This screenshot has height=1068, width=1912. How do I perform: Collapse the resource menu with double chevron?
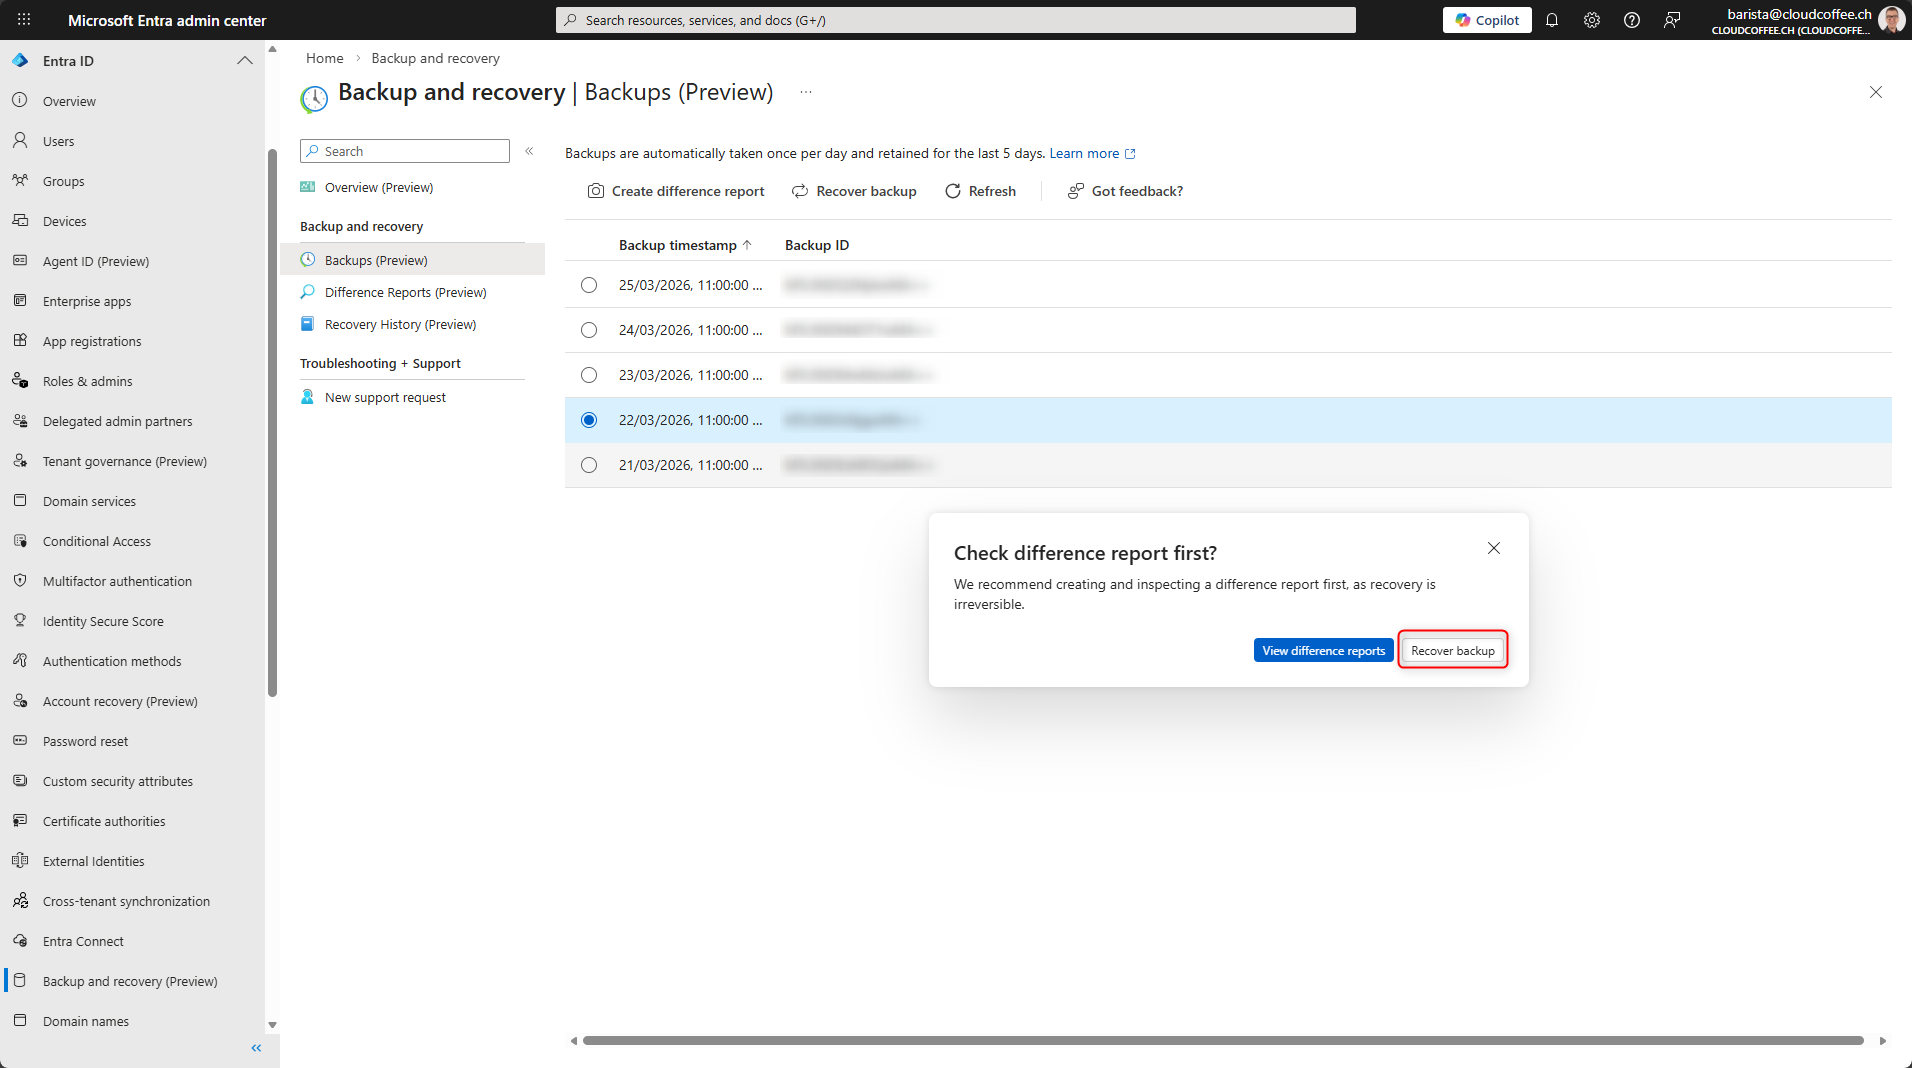[x=529, y=151]
